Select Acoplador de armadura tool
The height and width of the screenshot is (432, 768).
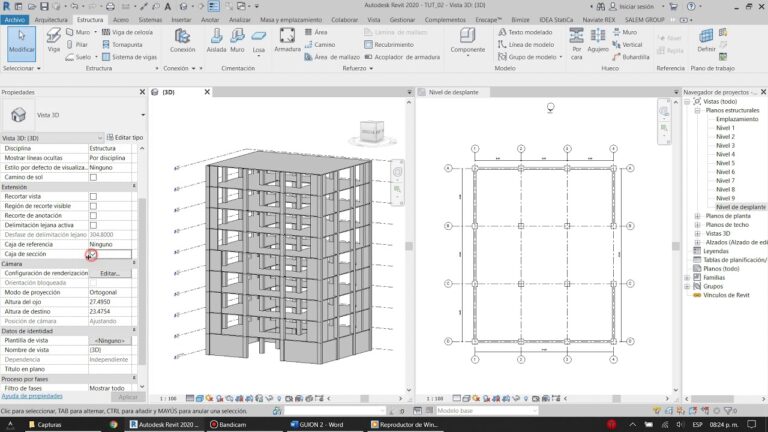(x=402, y=57)
